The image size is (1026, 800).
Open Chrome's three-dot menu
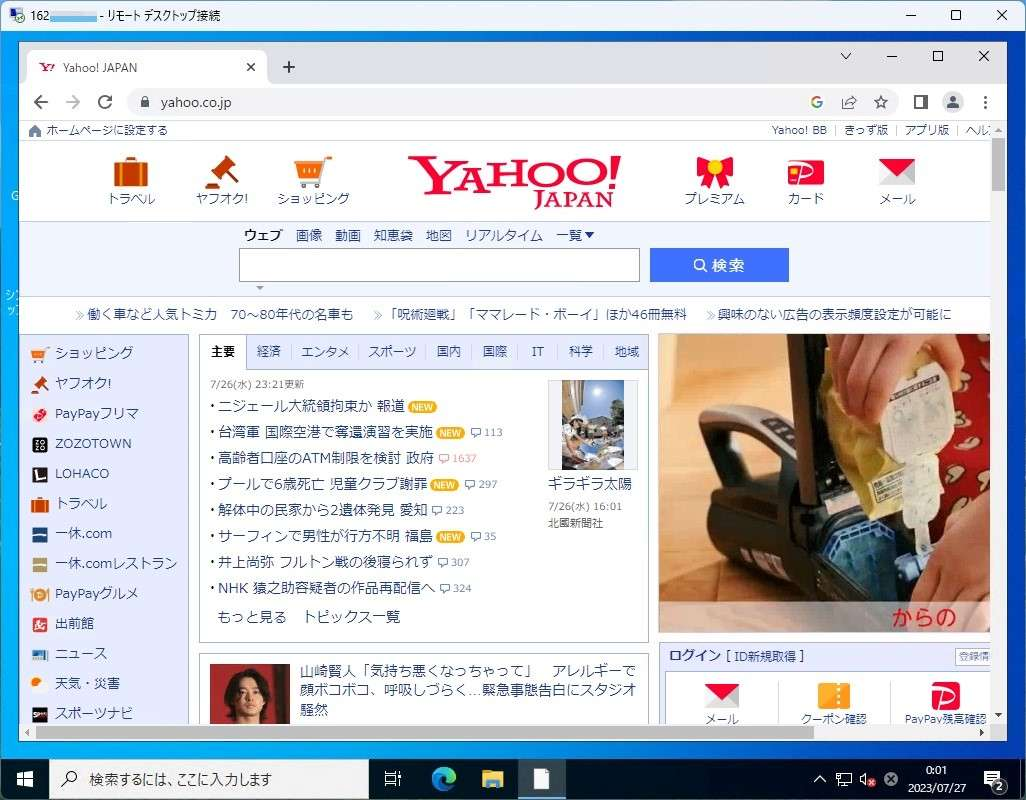click(985, 102)
